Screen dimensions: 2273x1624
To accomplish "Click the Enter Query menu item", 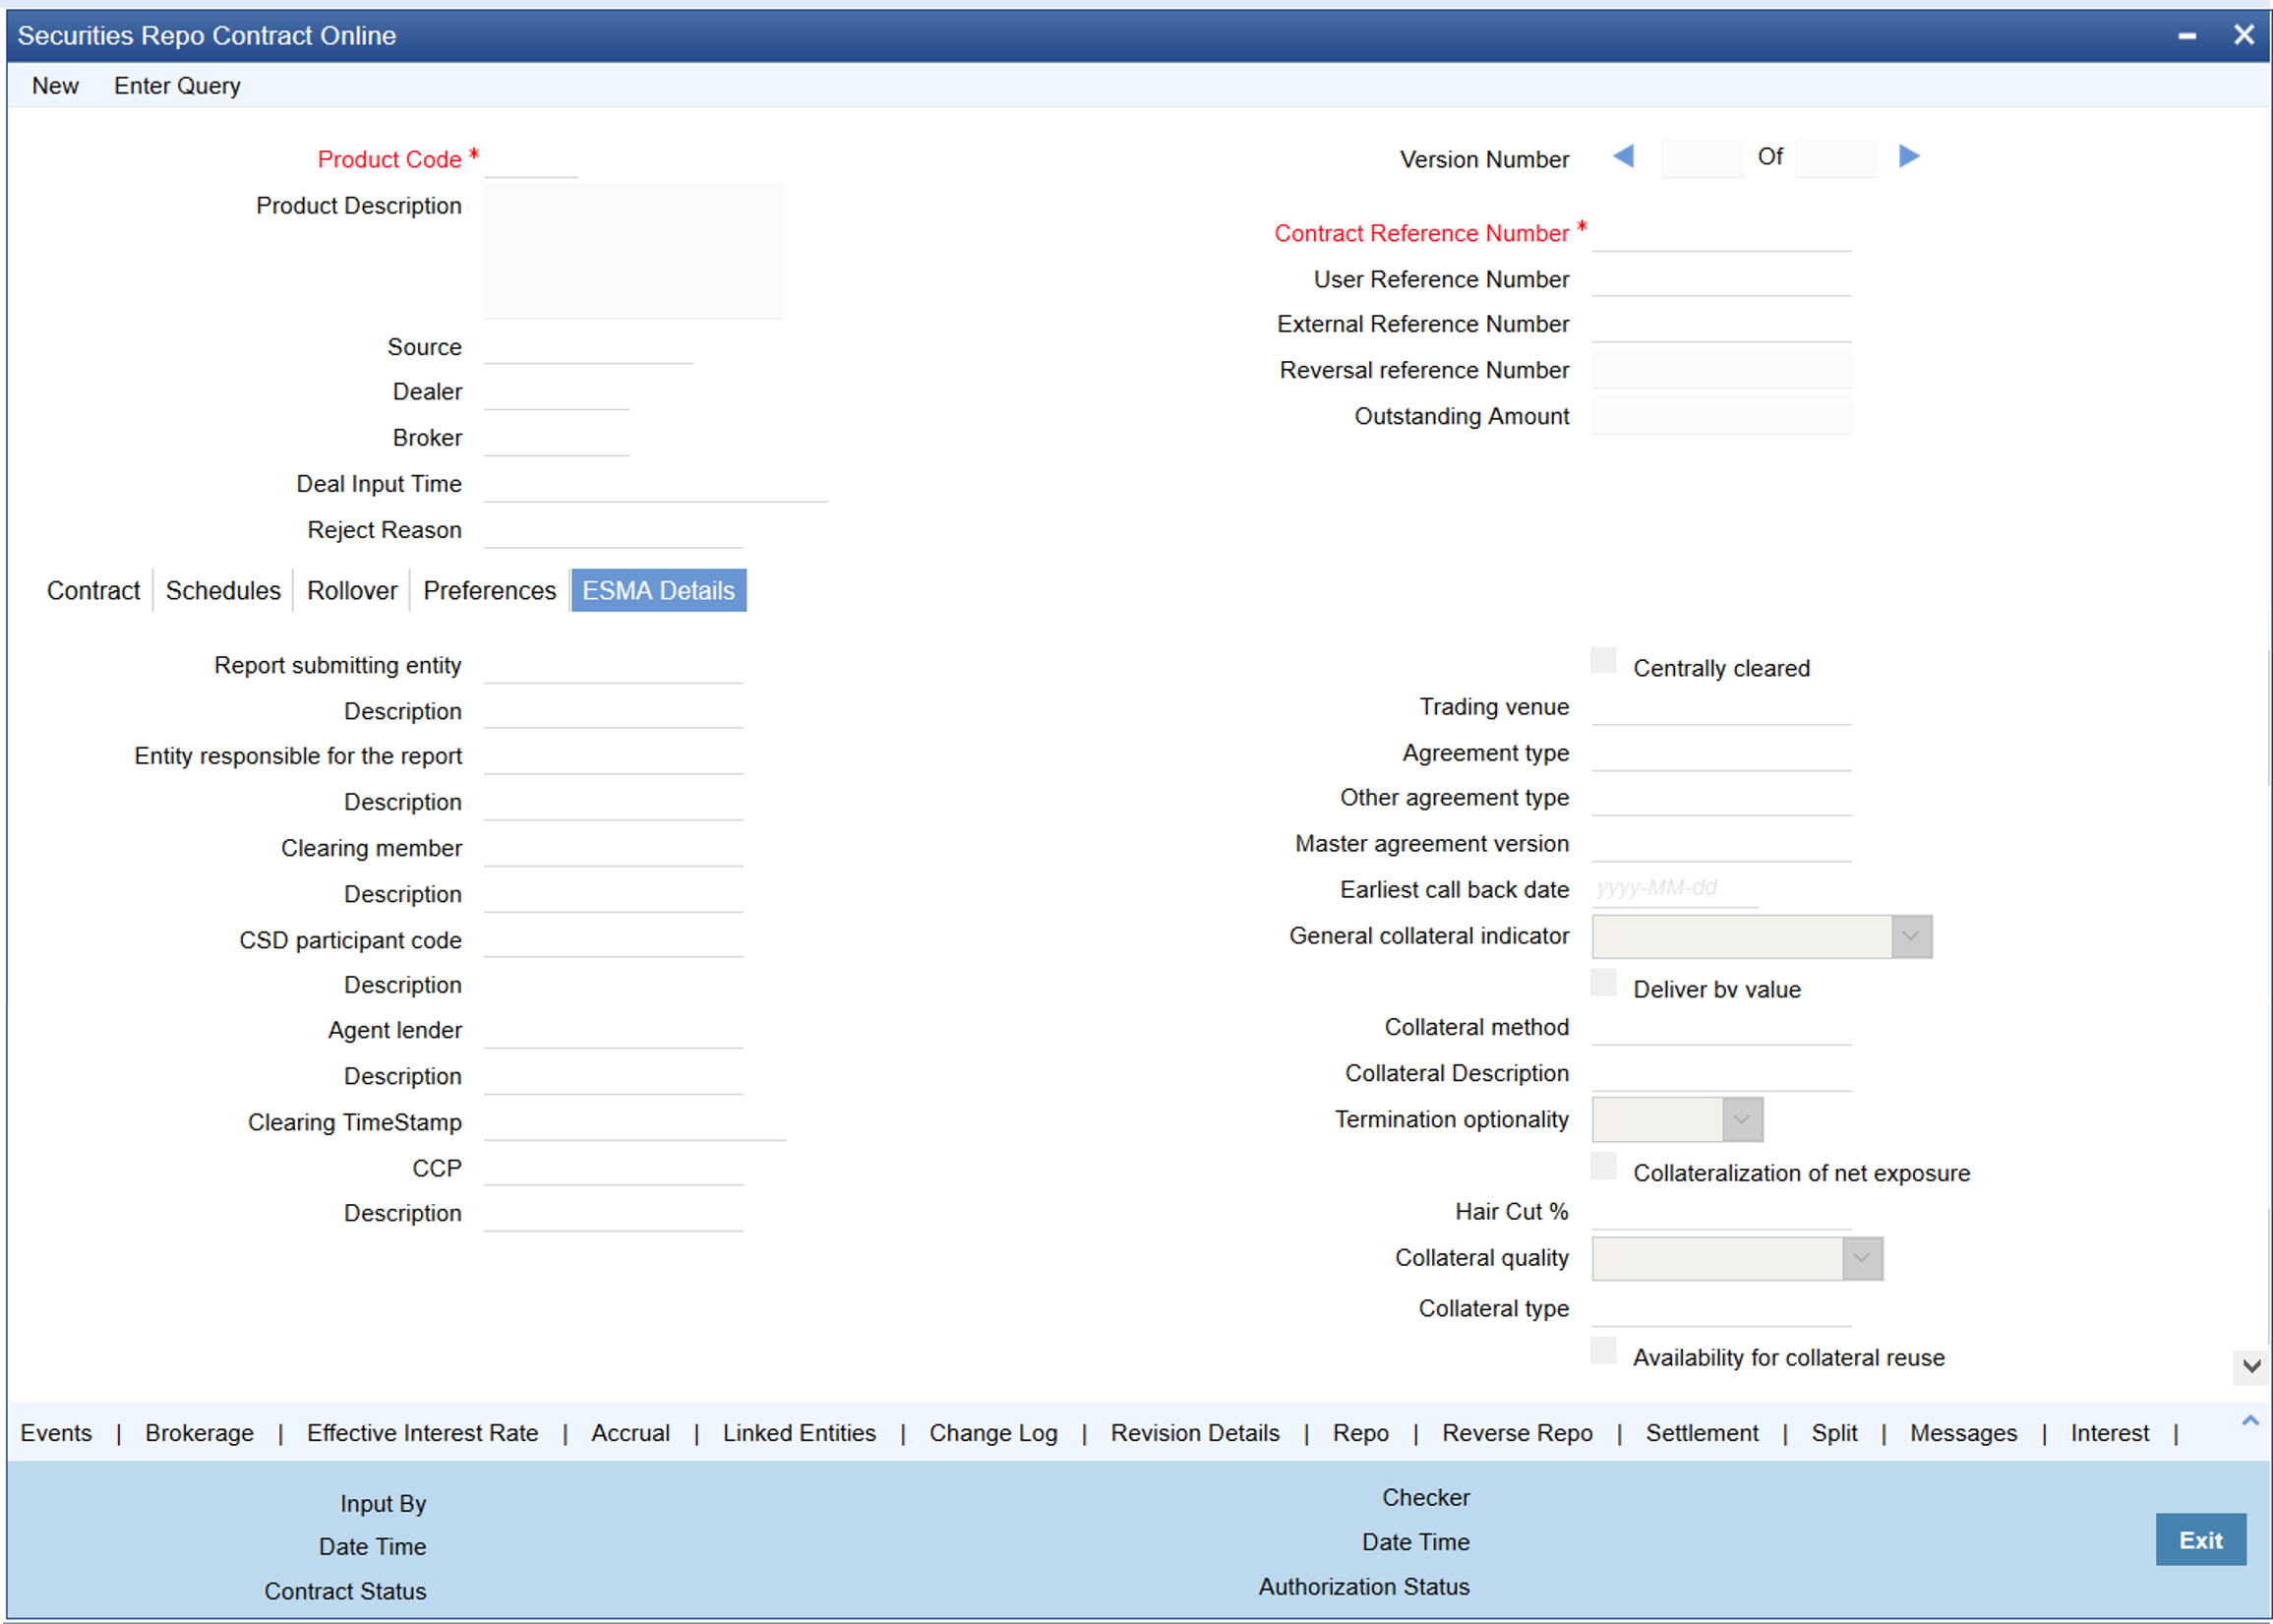I will point(177,86).
